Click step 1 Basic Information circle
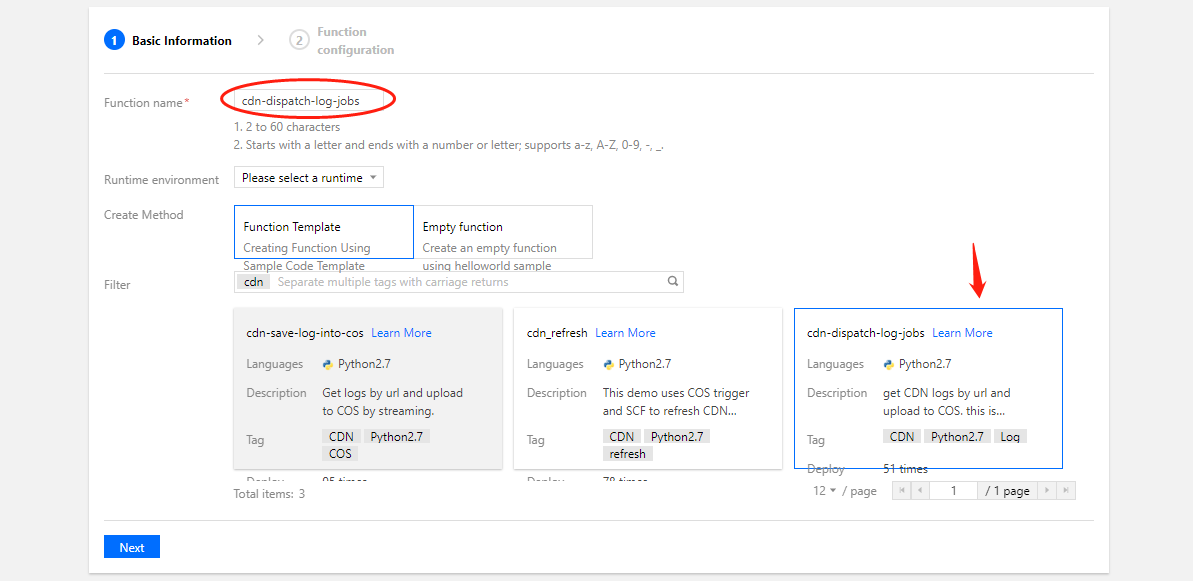 pyautogui.click(x=114, y=40)
